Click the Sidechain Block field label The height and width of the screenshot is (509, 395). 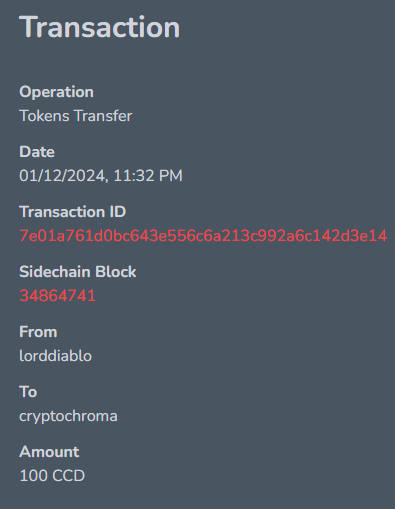78,272
